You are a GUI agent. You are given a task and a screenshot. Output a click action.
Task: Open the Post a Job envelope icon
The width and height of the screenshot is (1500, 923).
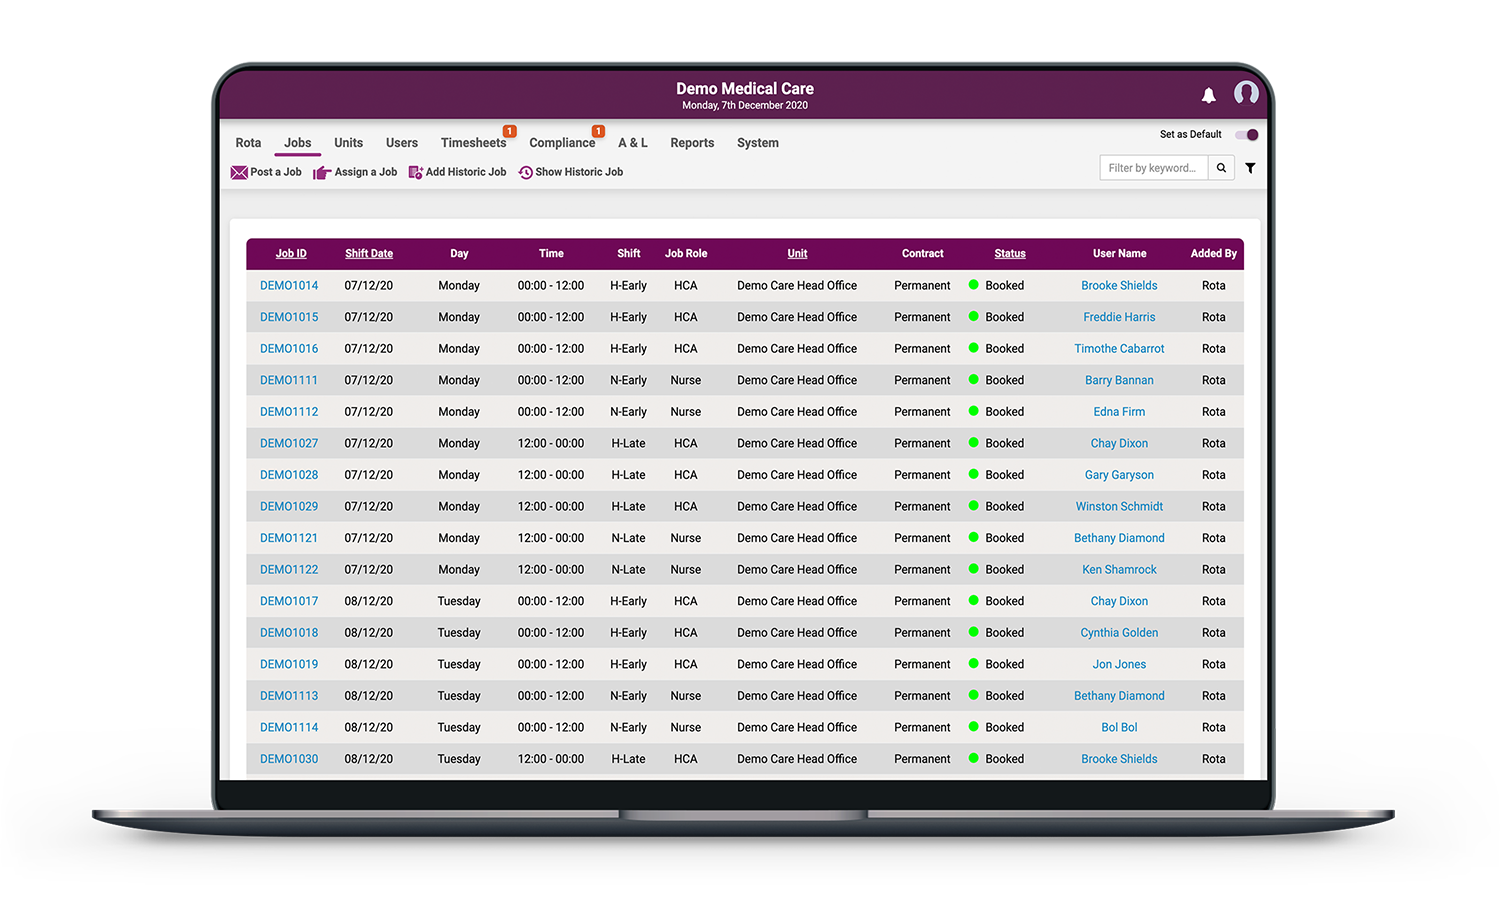coord(239,172)
